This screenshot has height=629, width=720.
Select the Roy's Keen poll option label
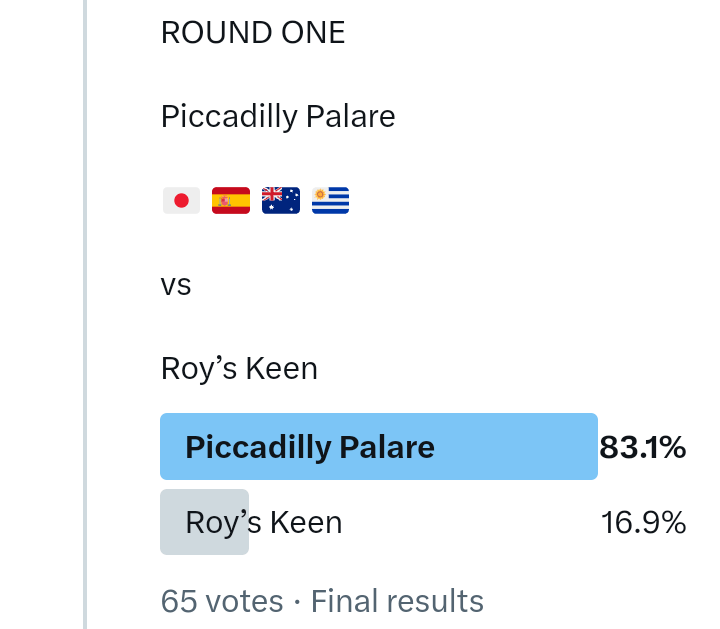click(x=264, y=522)
